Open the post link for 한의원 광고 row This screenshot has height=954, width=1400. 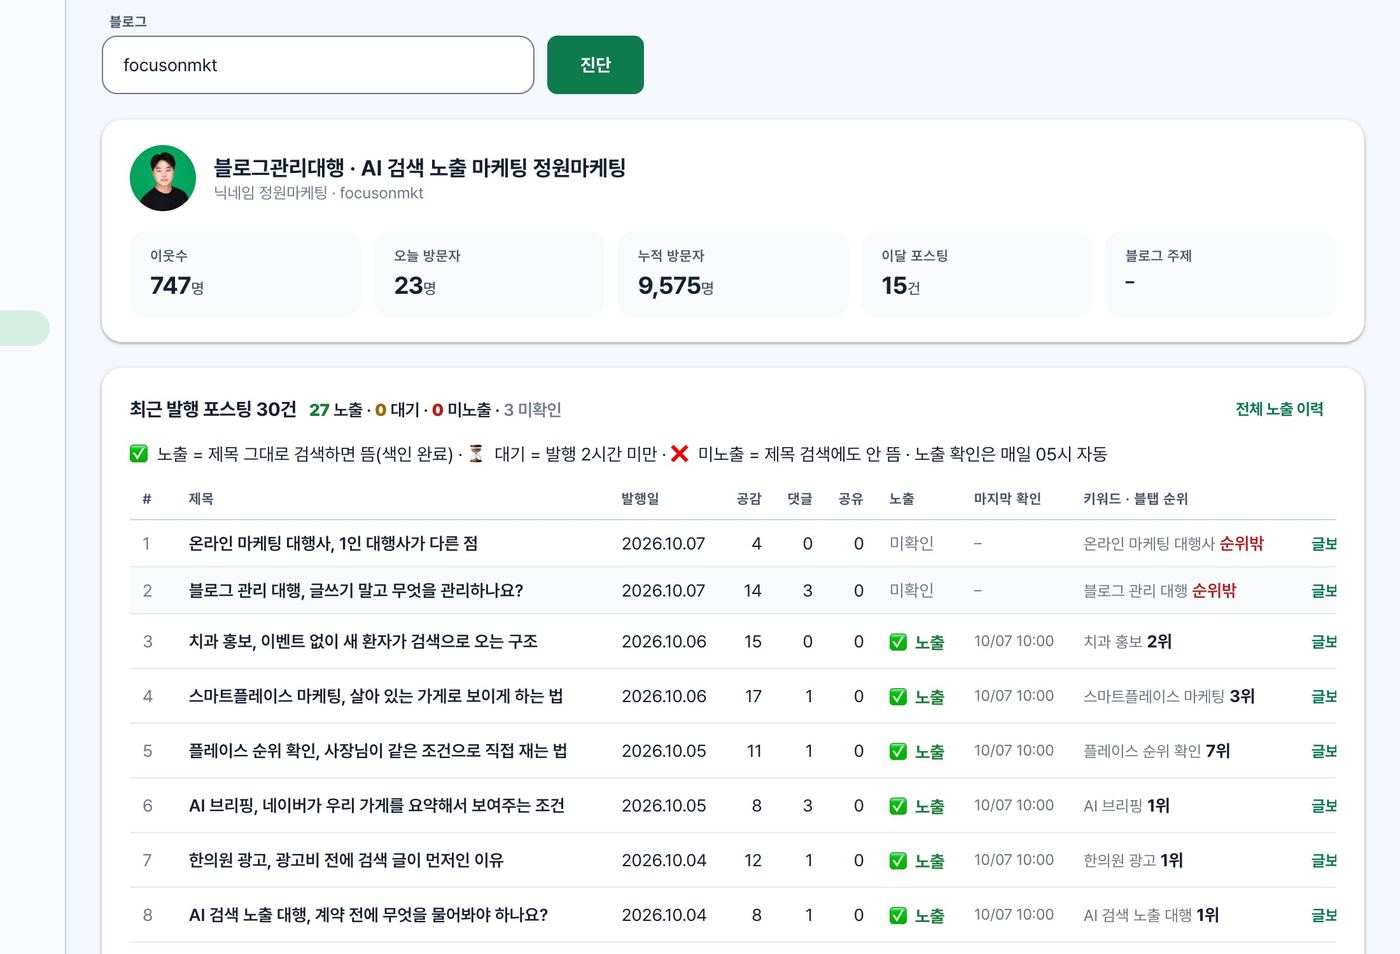coord(1324,861)
